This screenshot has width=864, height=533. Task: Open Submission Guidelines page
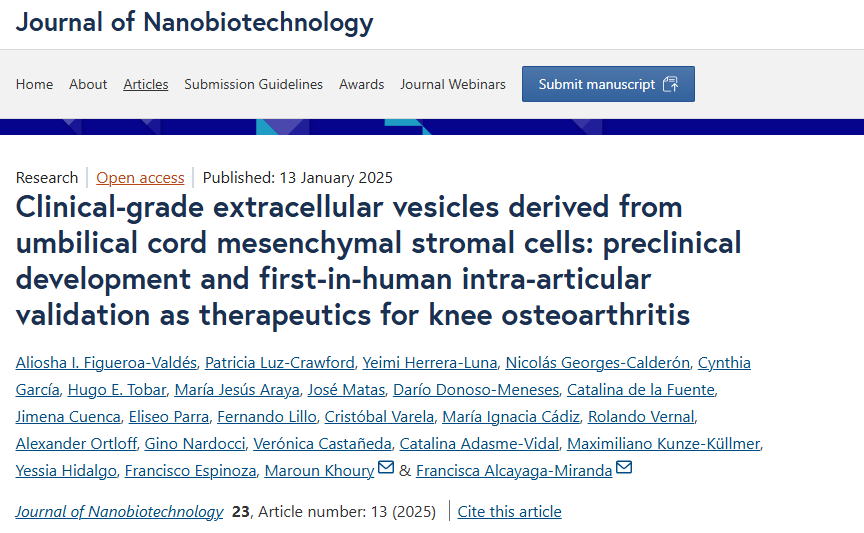(x=253, y=84)
